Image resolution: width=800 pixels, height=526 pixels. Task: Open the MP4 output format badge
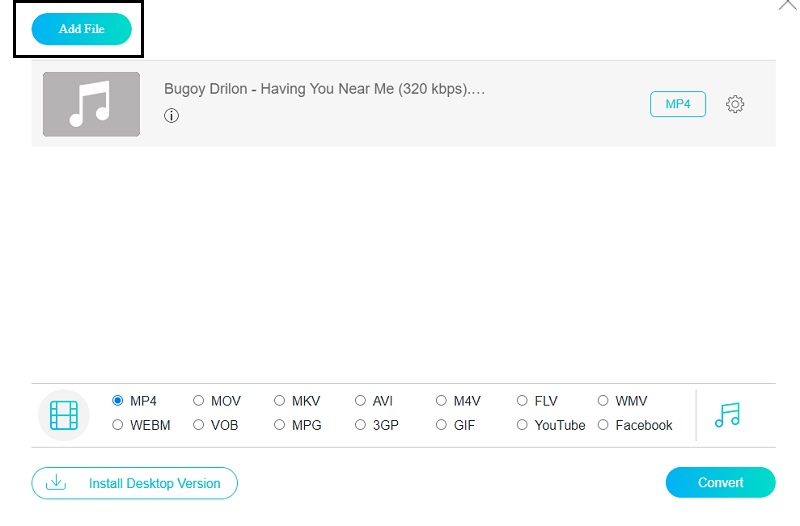[678, 104]
